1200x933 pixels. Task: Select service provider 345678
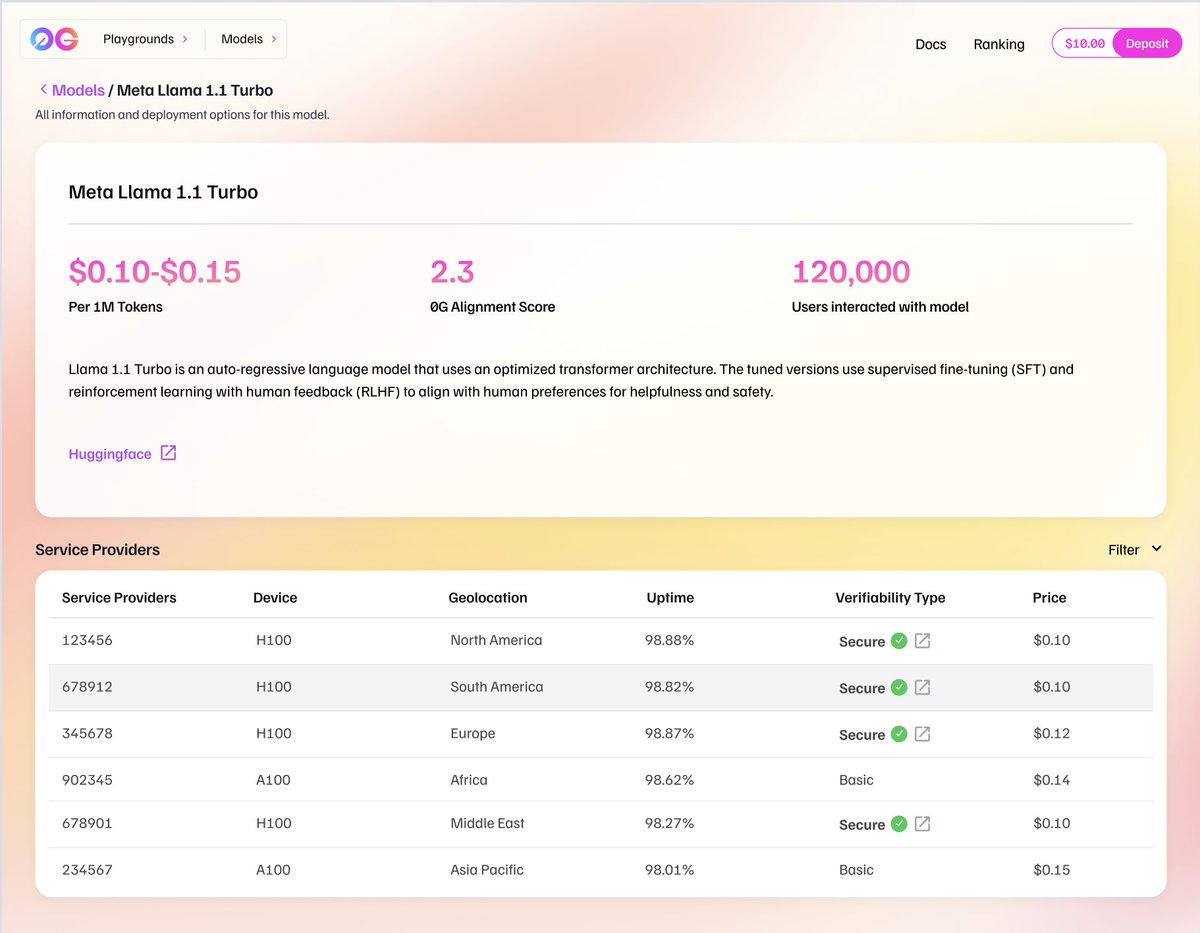click(x=87, y=733)
